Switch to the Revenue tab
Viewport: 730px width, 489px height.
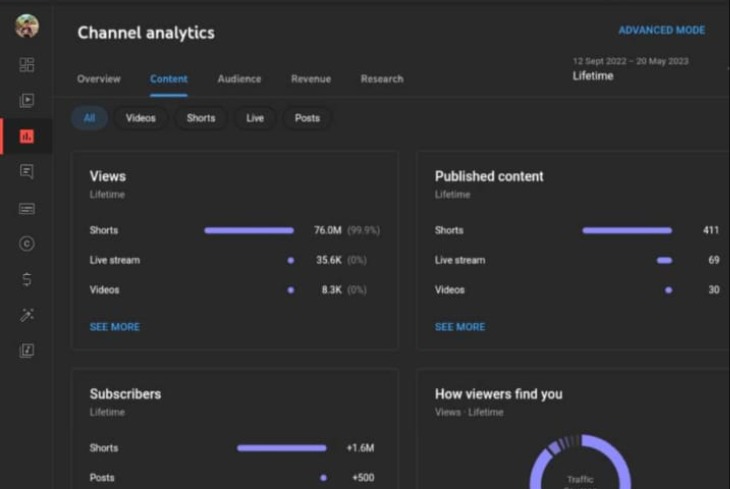pos(311,79)
